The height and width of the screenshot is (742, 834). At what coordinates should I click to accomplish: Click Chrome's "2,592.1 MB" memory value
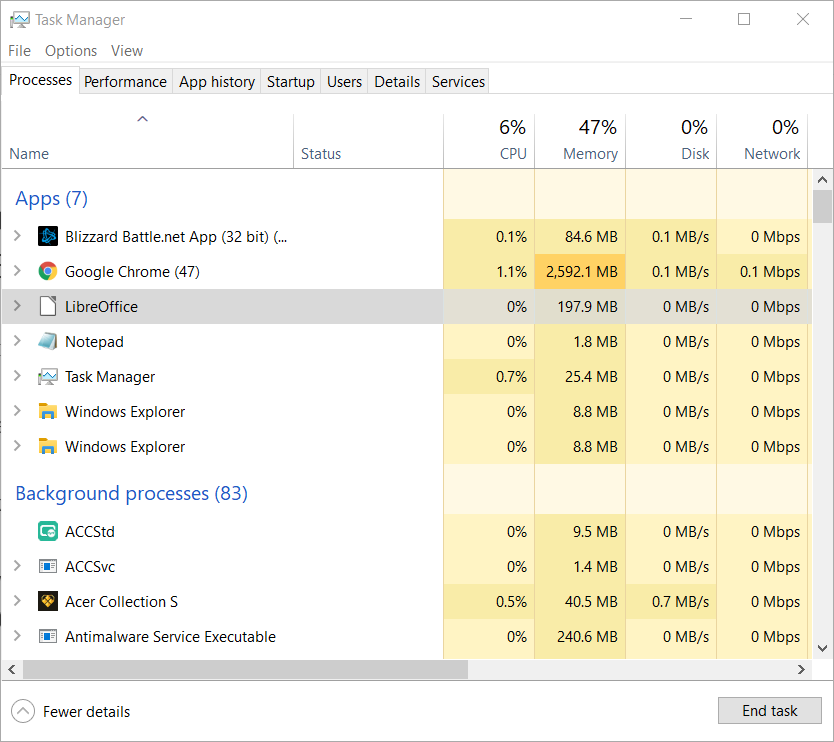(582, 272)
